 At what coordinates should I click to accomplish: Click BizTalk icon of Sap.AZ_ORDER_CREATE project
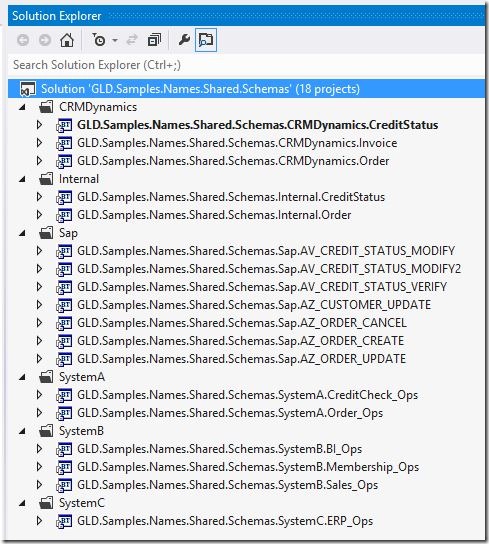tap(64, 341)
